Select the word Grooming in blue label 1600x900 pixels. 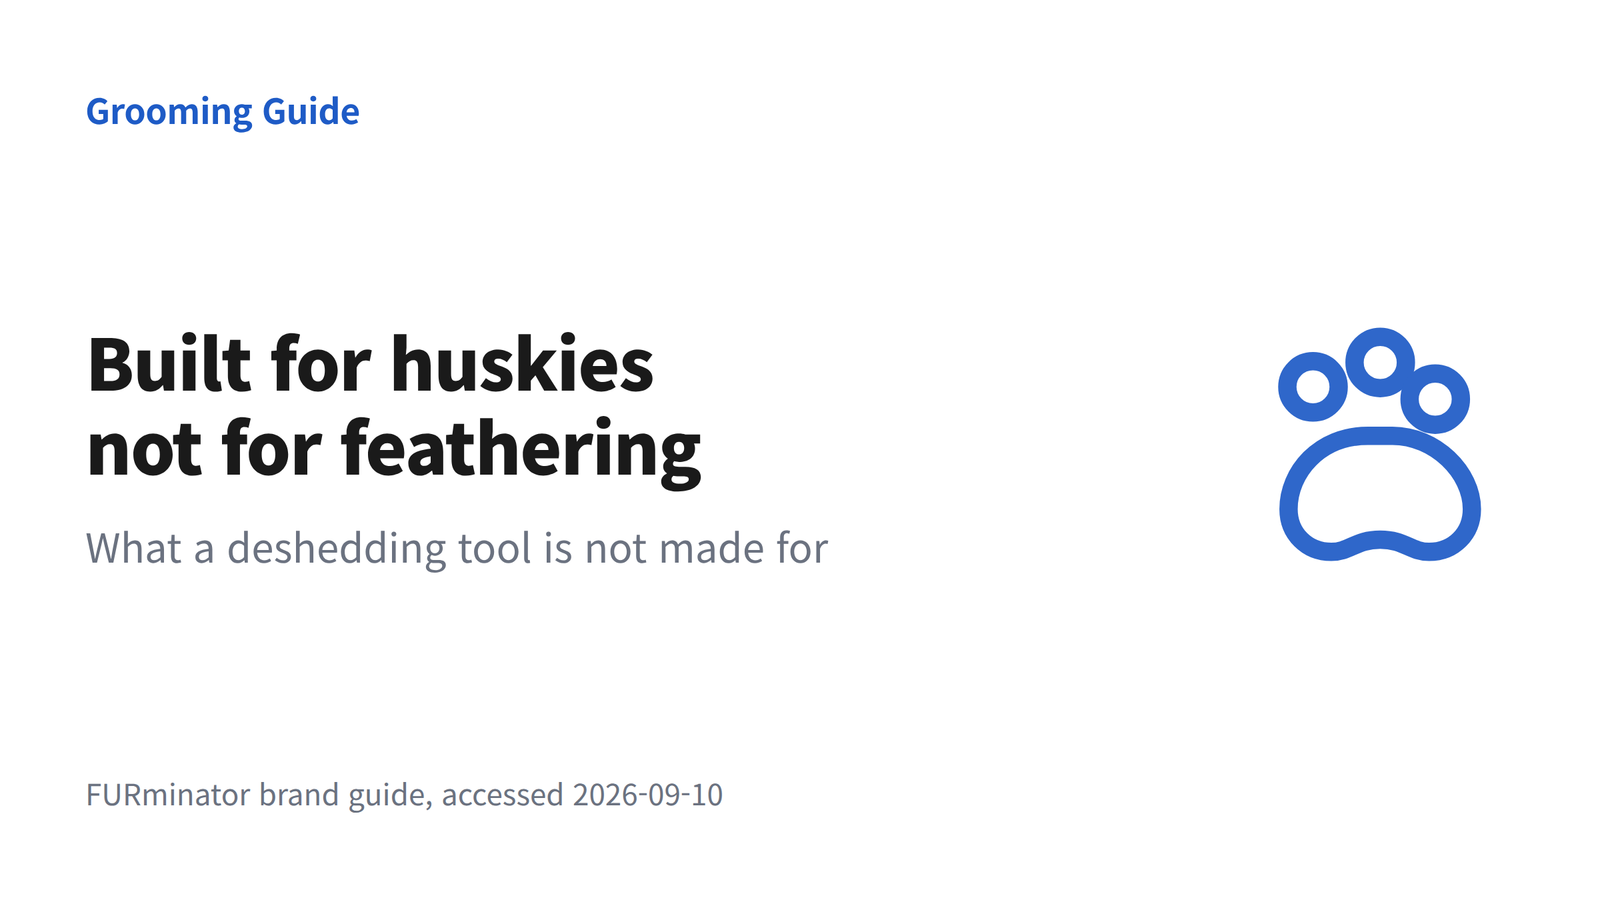[x=169, y=112]
